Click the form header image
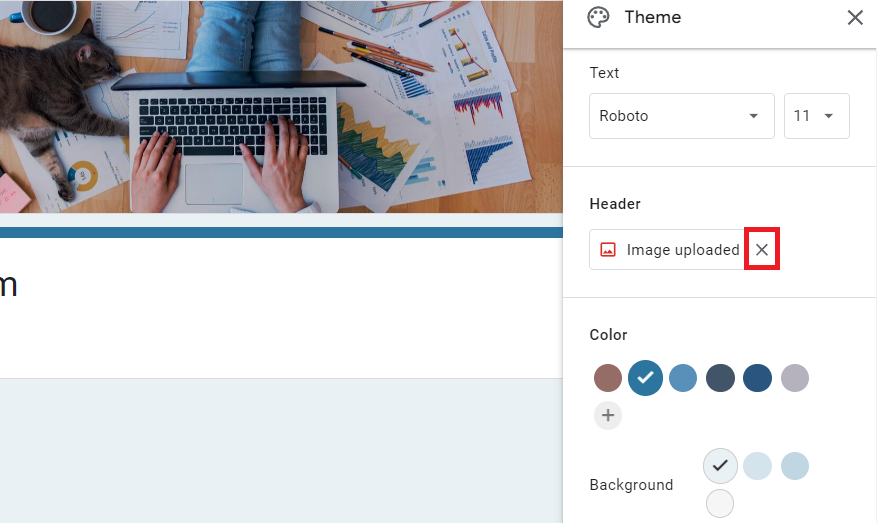 281,106
